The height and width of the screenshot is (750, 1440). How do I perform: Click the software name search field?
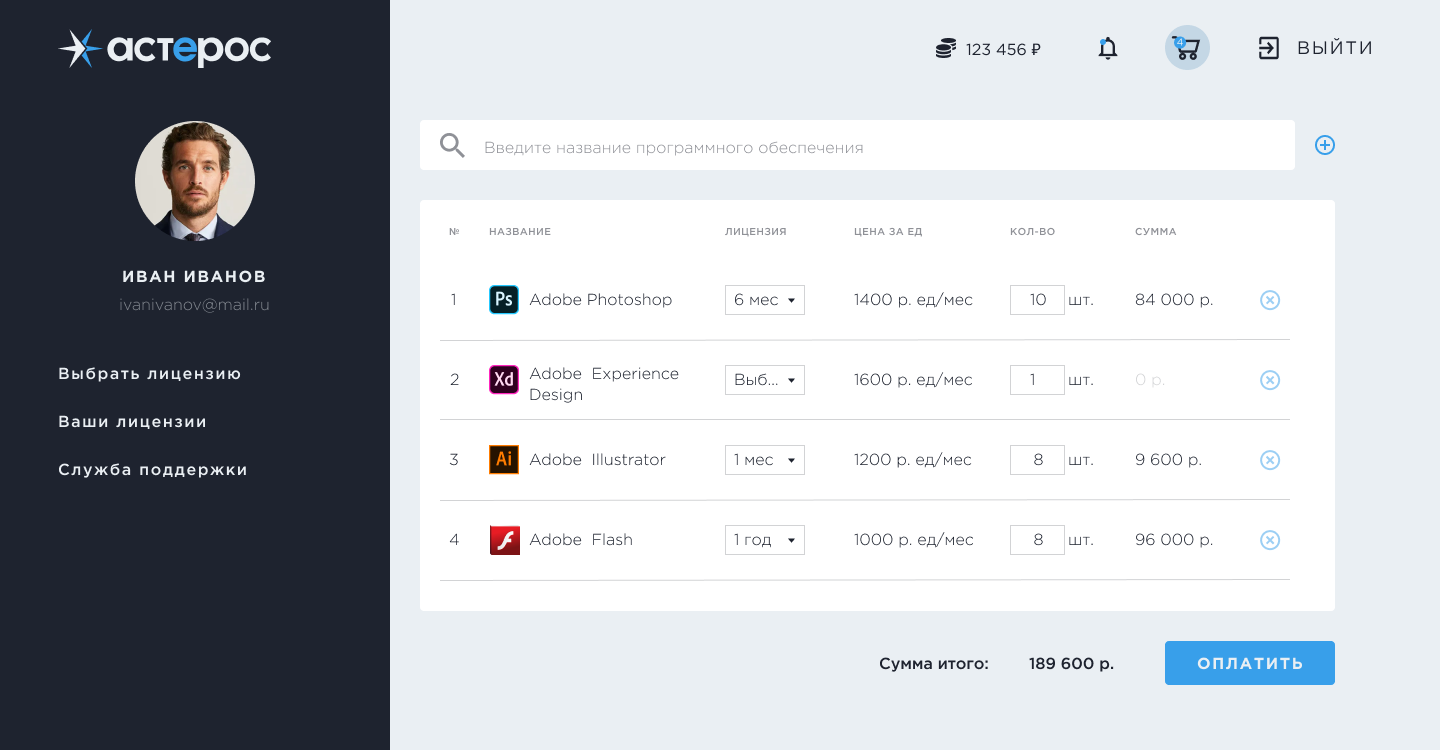coord(857,145)
